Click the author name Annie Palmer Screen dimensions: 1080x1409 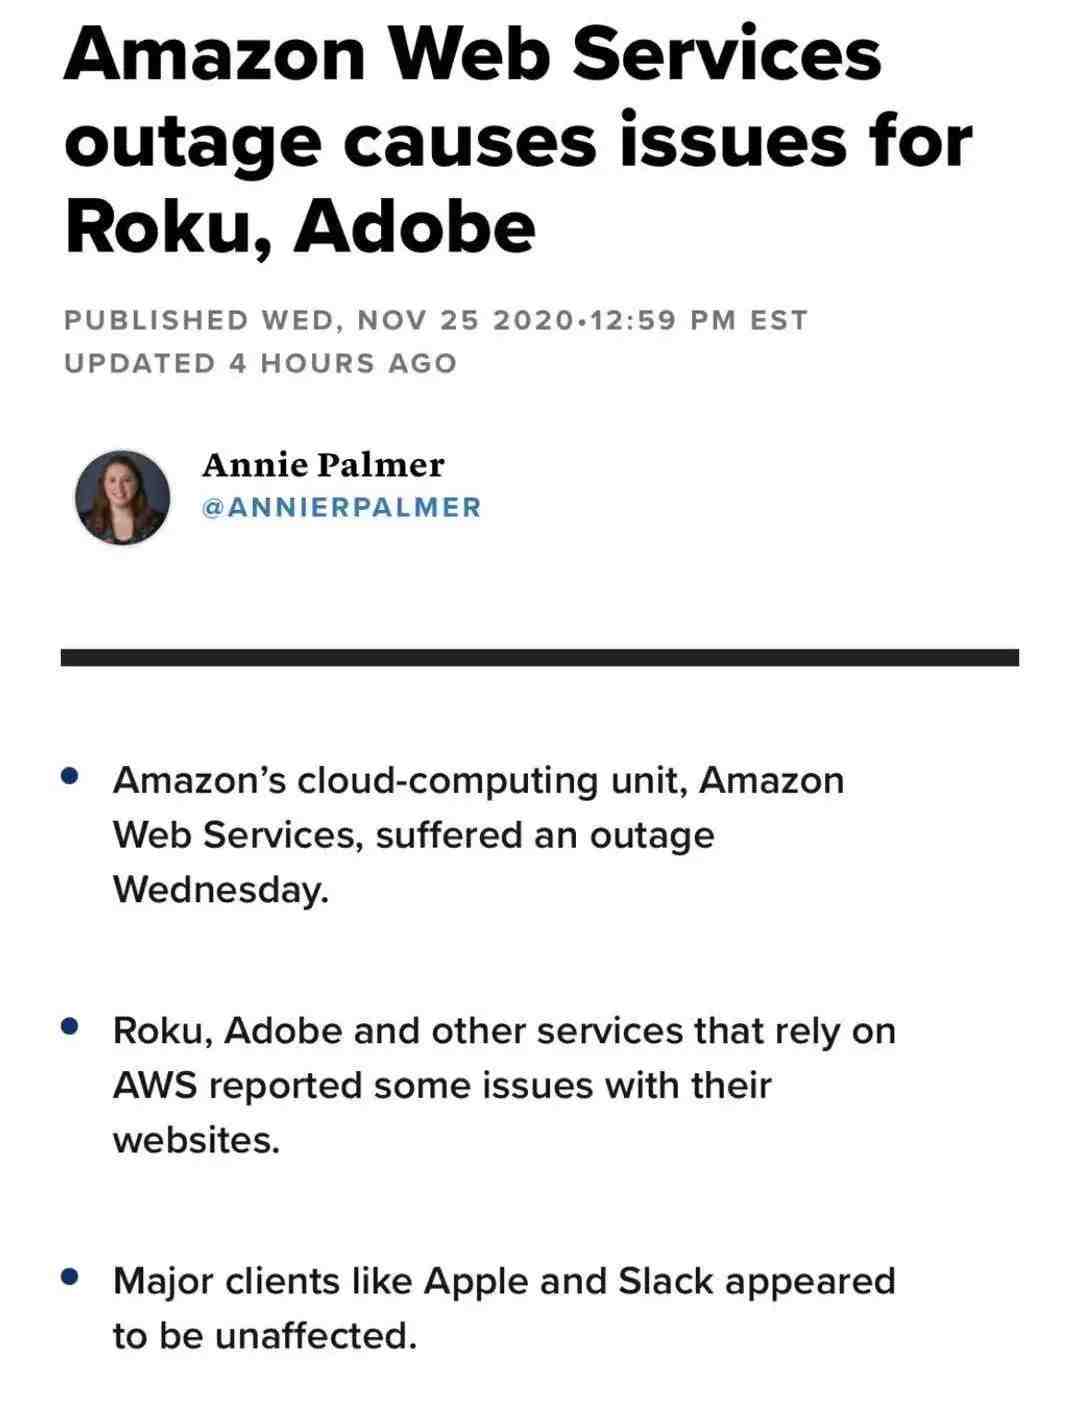click(323, 464)
